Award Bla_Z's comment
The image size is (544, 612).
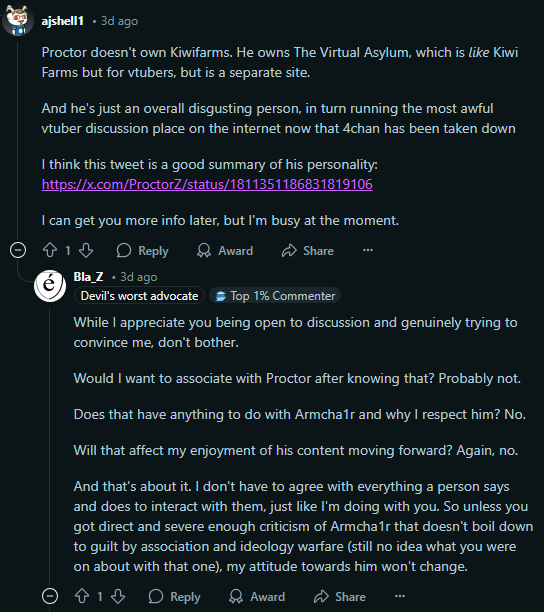point(257,596)
